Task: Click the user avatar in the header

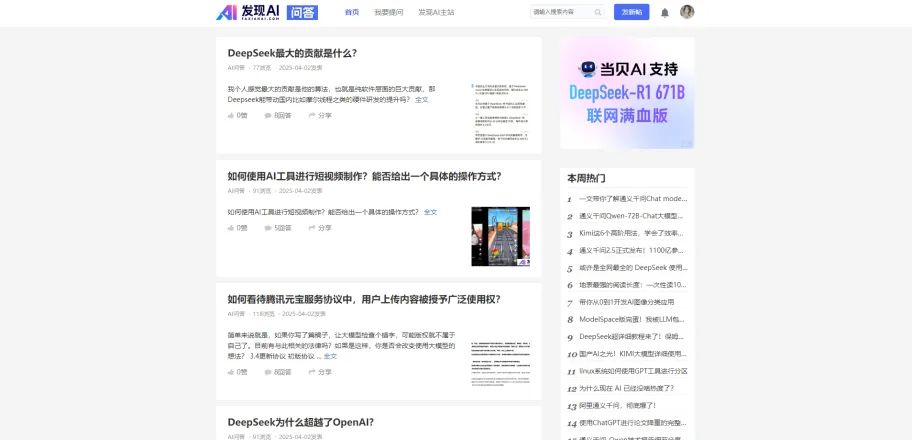Action: click(687, 12)
